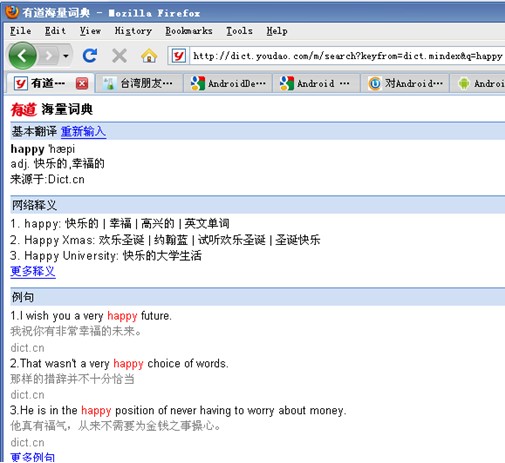
Task: Switch to the AndroidDe... tab
Action: [228, 83]
